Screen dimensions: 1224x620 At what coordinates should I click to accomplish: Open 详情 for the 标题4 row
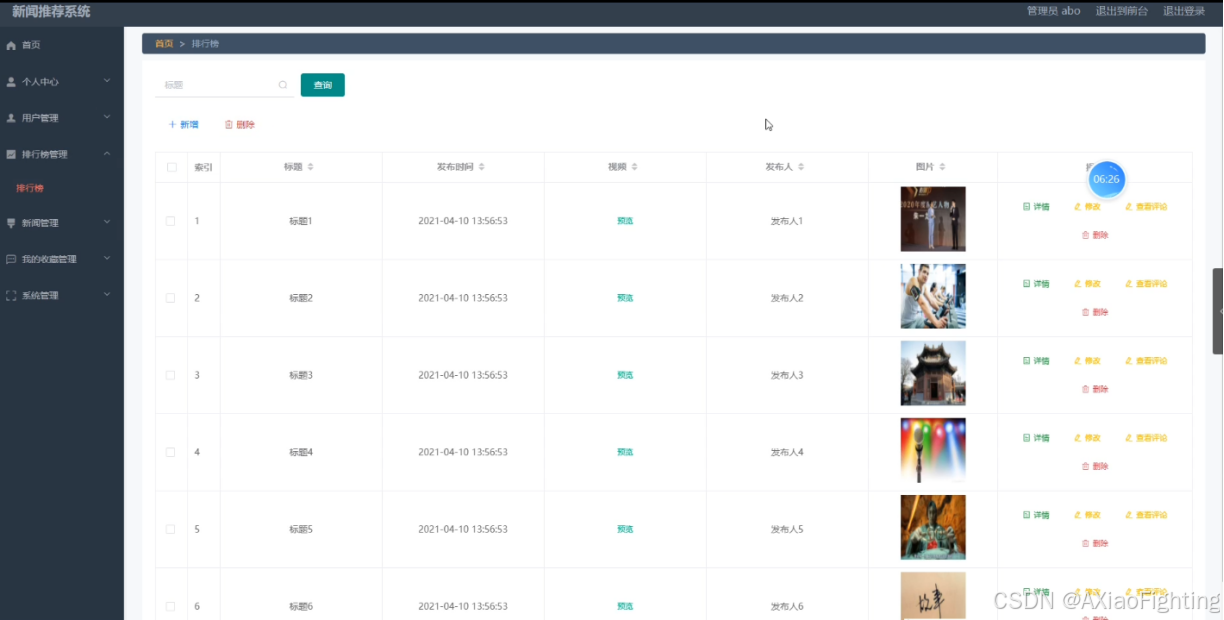click(x=1036, y=438)
